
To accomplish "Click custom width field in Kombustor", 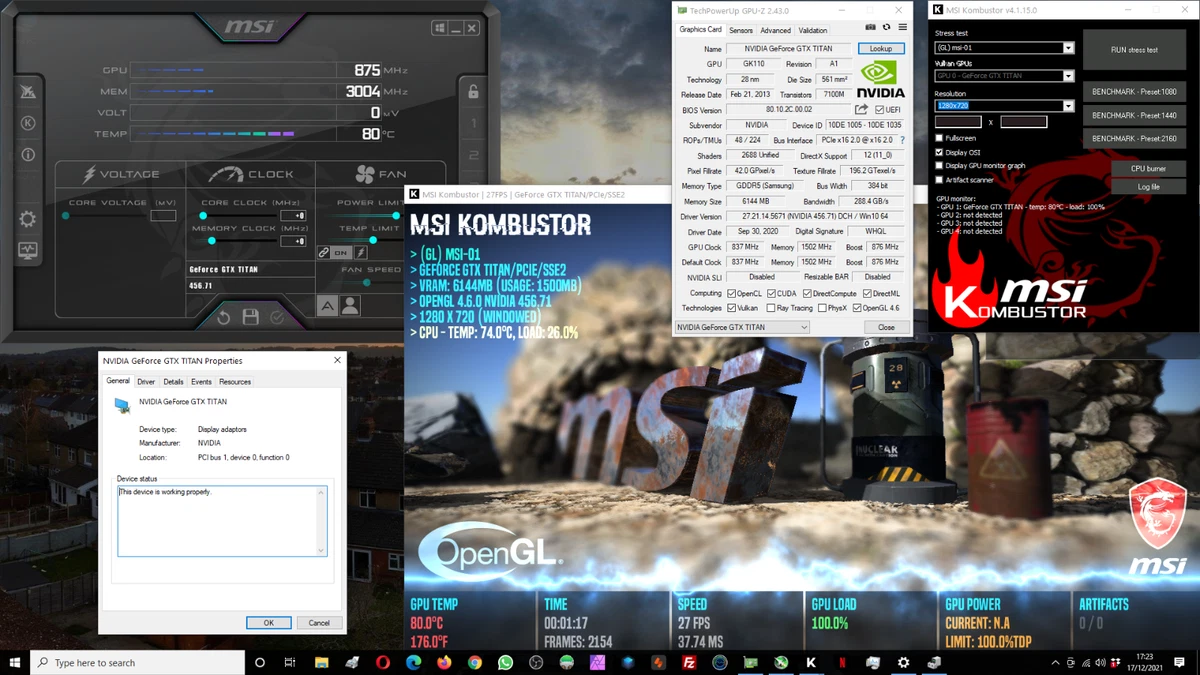I will 957,122.
